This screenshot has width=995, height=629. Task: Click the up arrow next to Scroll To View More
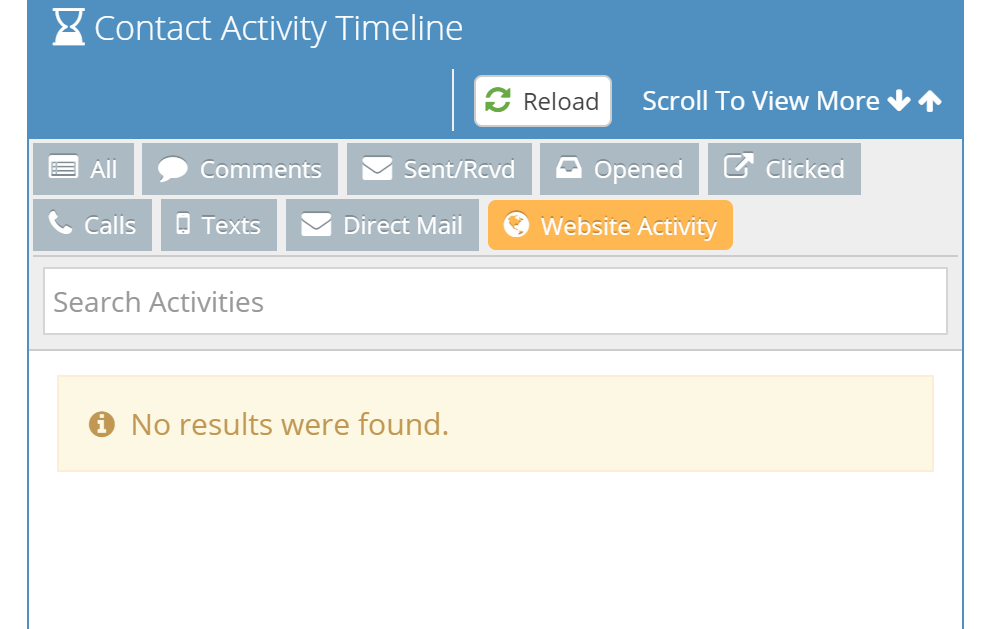[x=930, y=101]
